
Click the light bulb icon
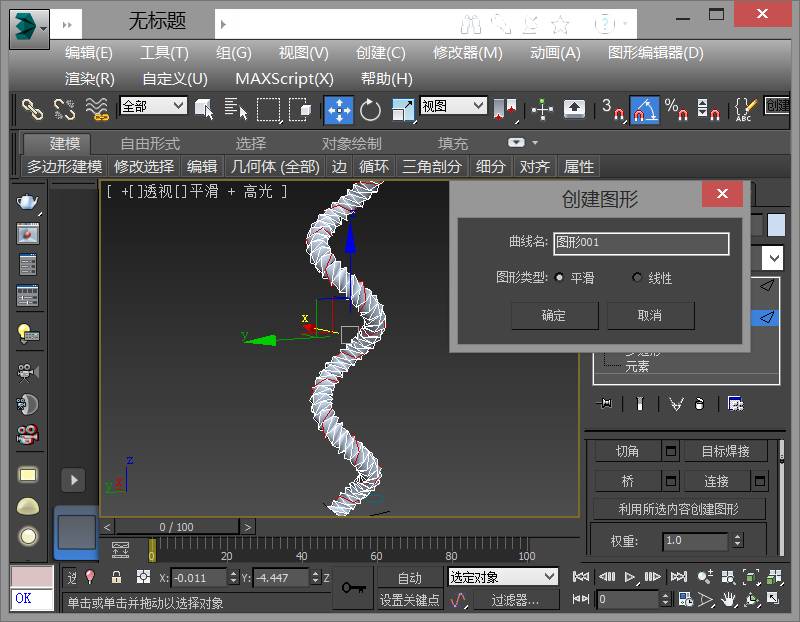(x=28, y=334)
